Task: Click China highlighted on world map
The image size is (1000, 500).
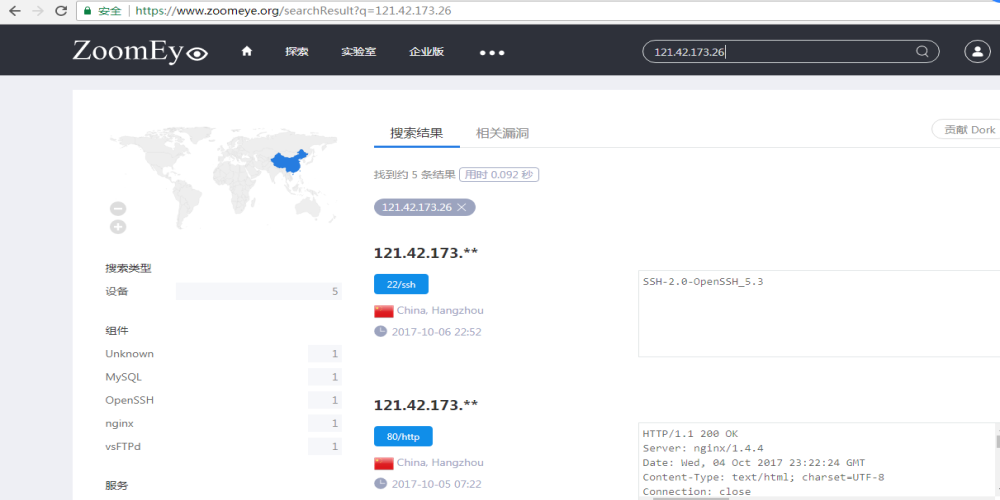Action: 289,162
